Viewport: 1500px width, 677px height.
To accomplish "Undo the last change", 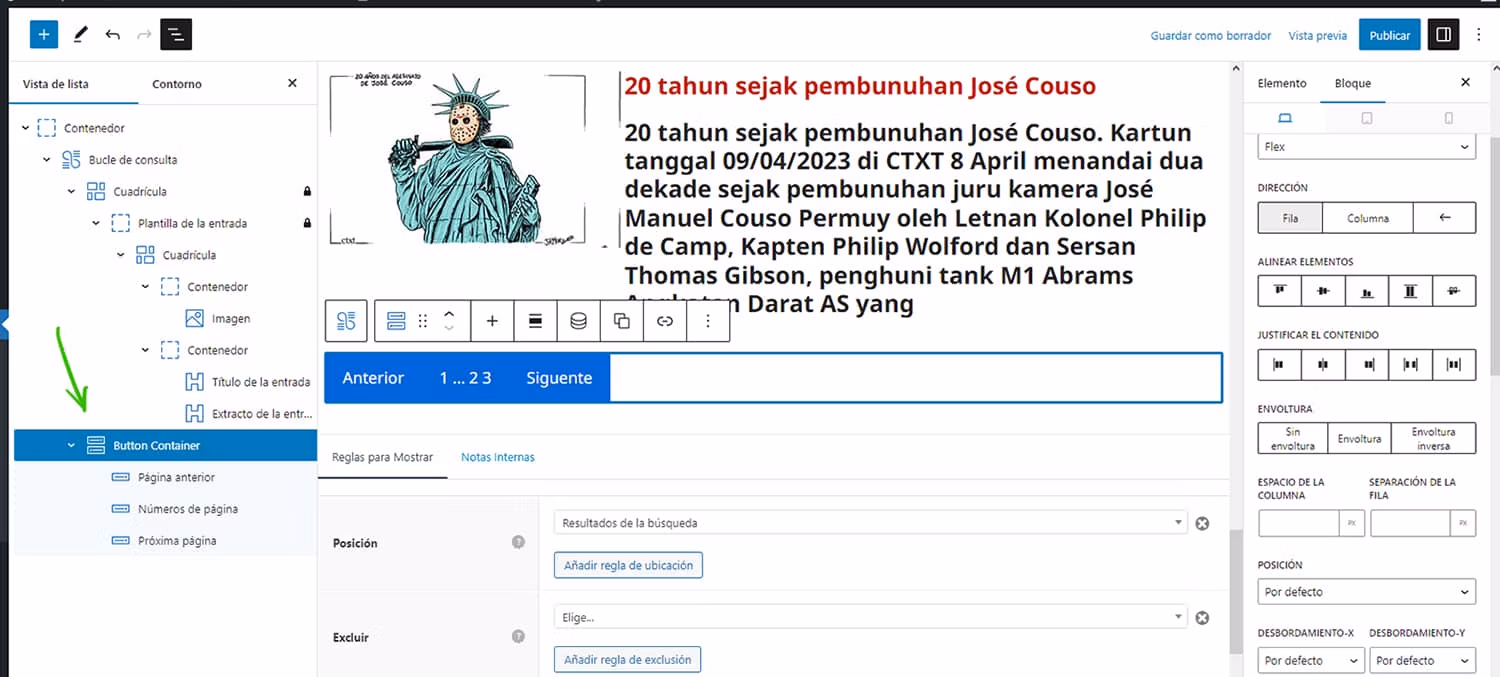I will pyautogui.click(x=113, y=35).
